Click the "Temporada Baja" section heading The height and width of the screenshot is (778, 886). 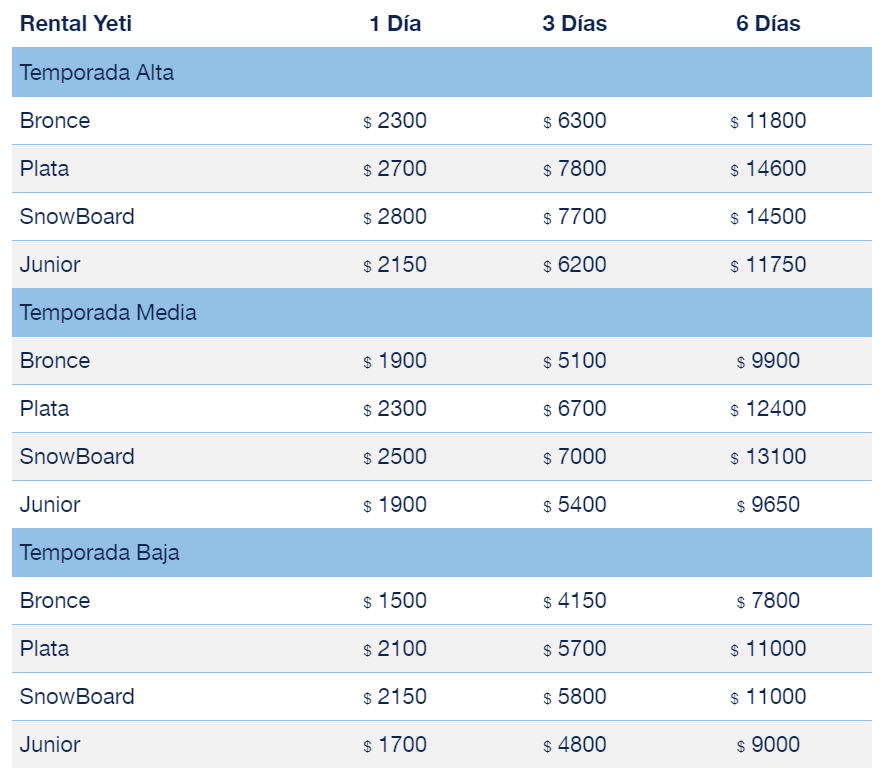[x=100, y=553]
